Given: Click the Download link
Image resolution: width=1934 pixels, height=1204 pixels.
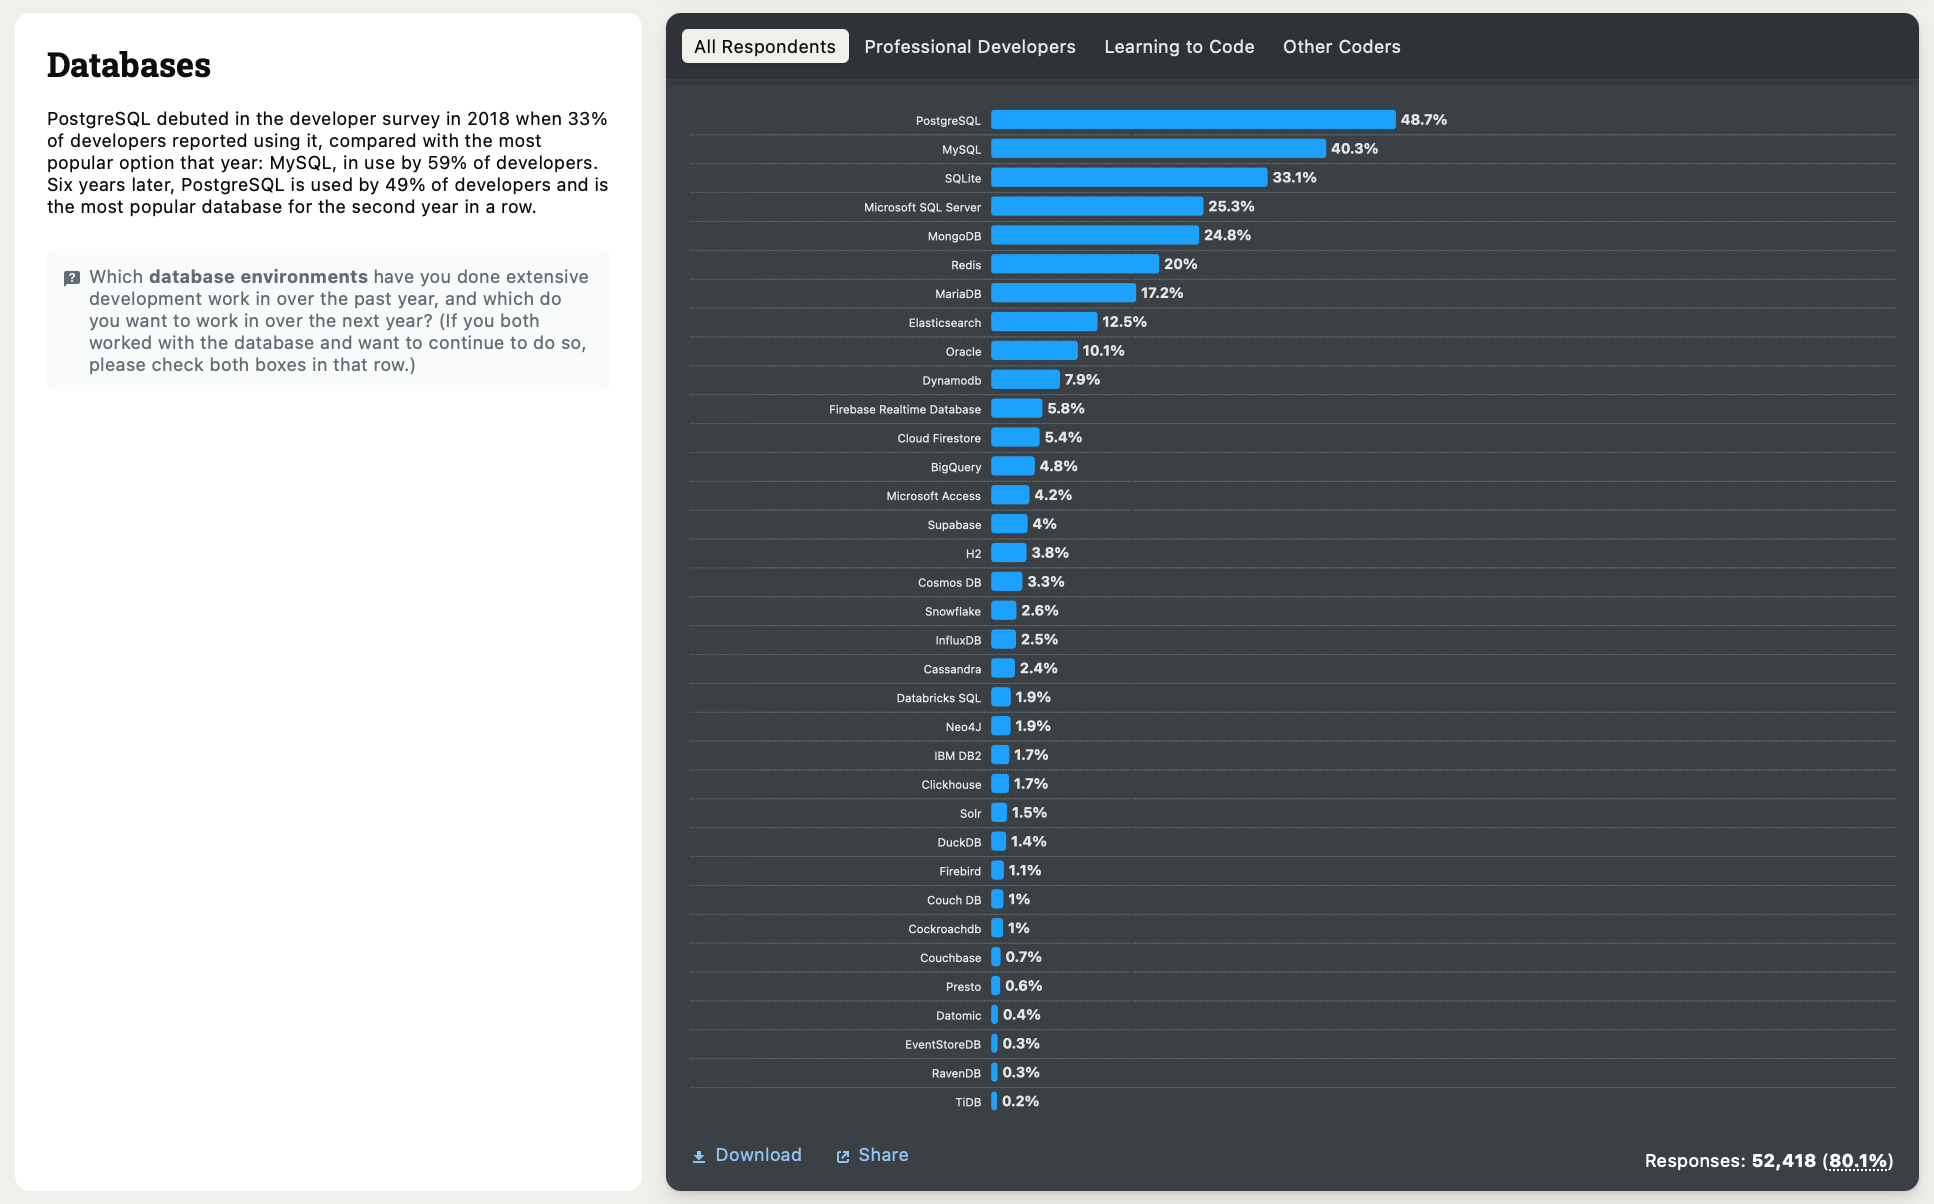Looking at the screenshot, I should pyautogui.click(x=759, y=1155).
